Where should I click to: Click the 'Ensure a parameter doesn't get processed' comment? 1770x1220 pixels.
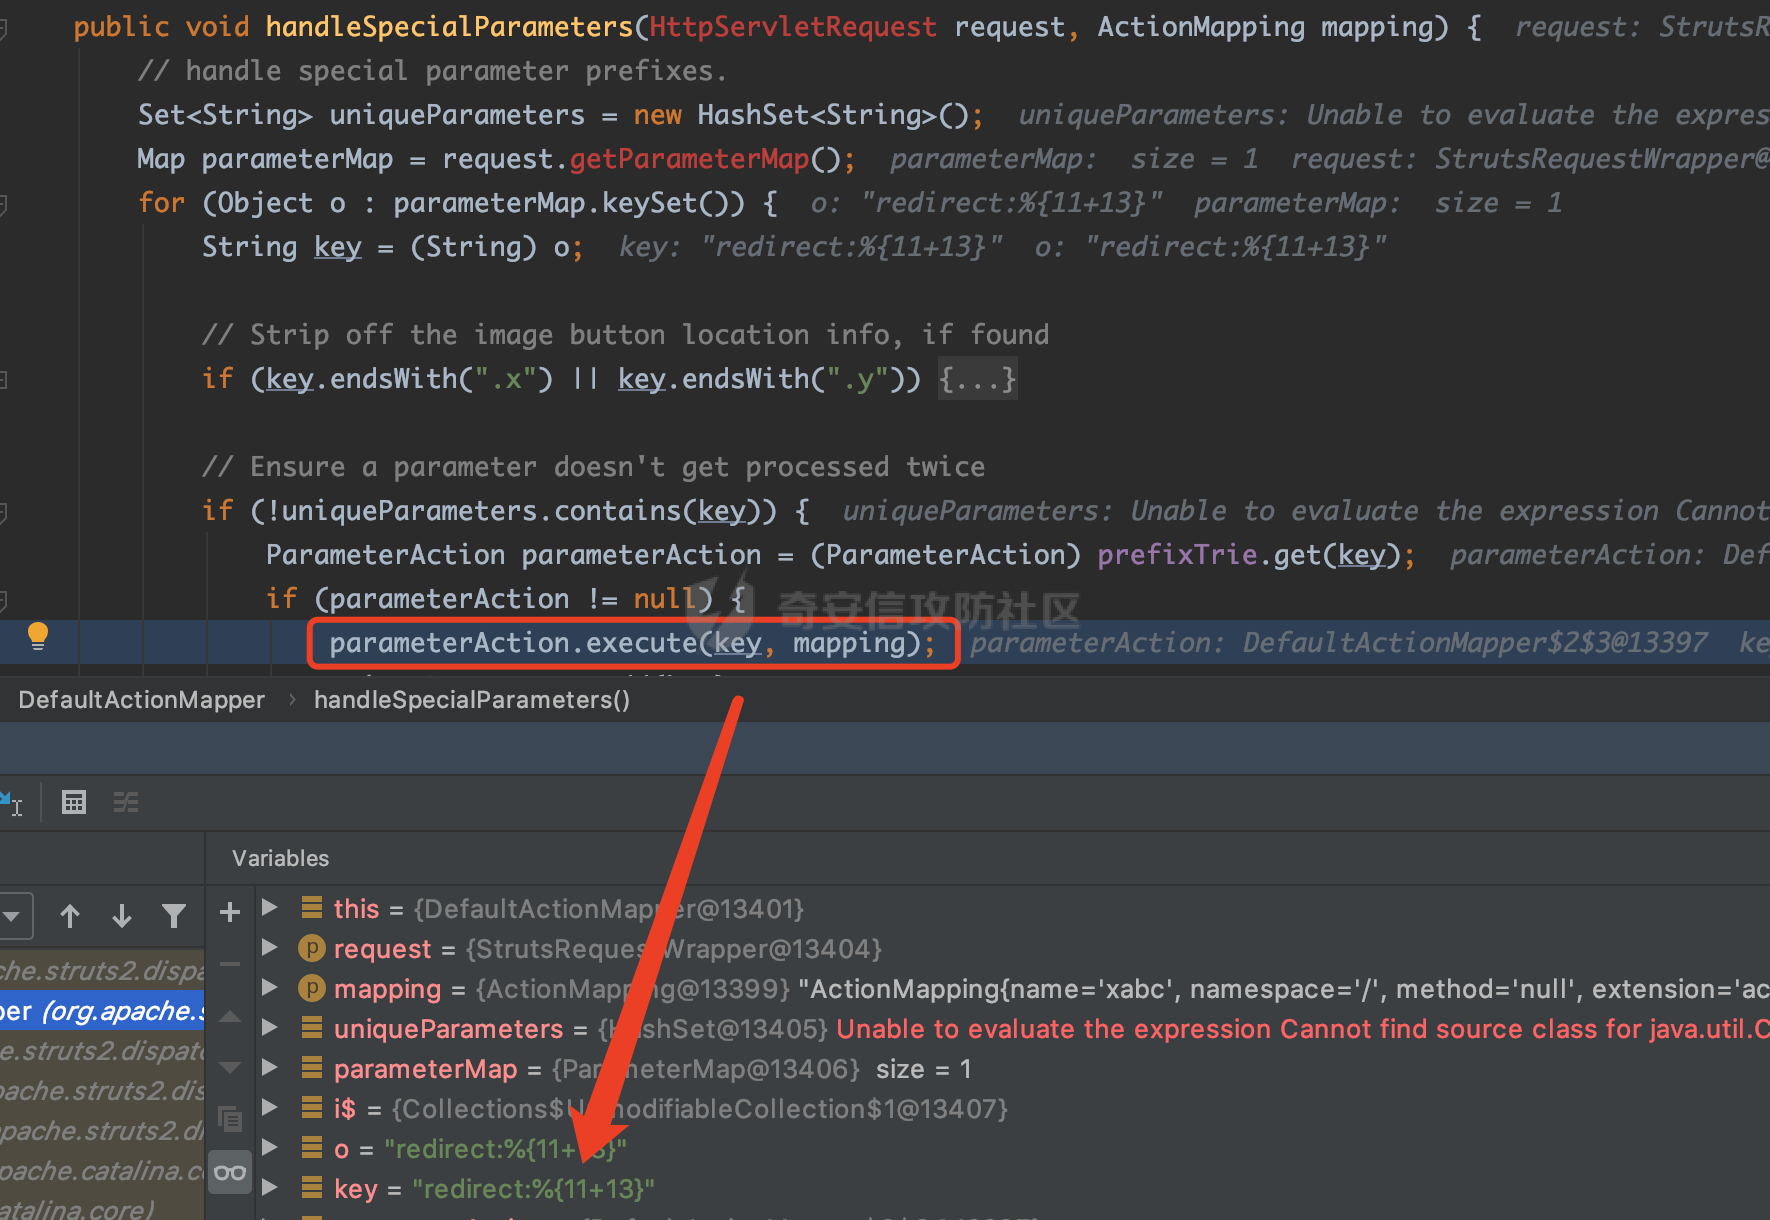click(593, 467)
